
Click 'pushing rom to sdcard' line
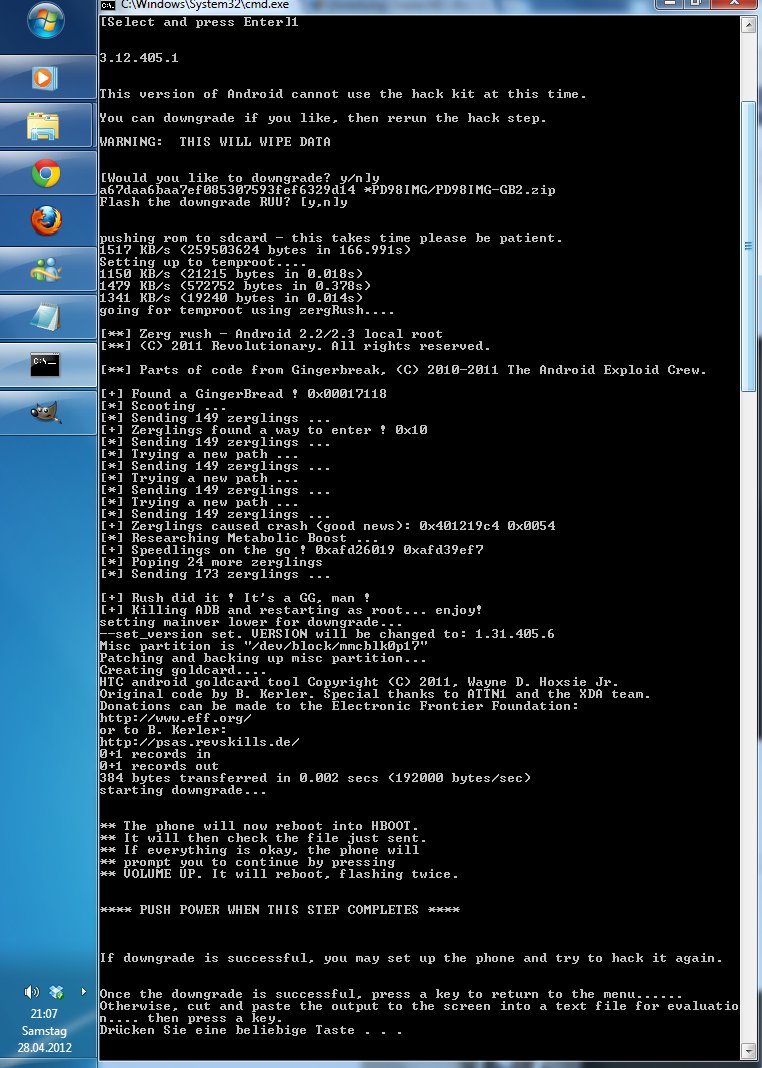(331, 238)
